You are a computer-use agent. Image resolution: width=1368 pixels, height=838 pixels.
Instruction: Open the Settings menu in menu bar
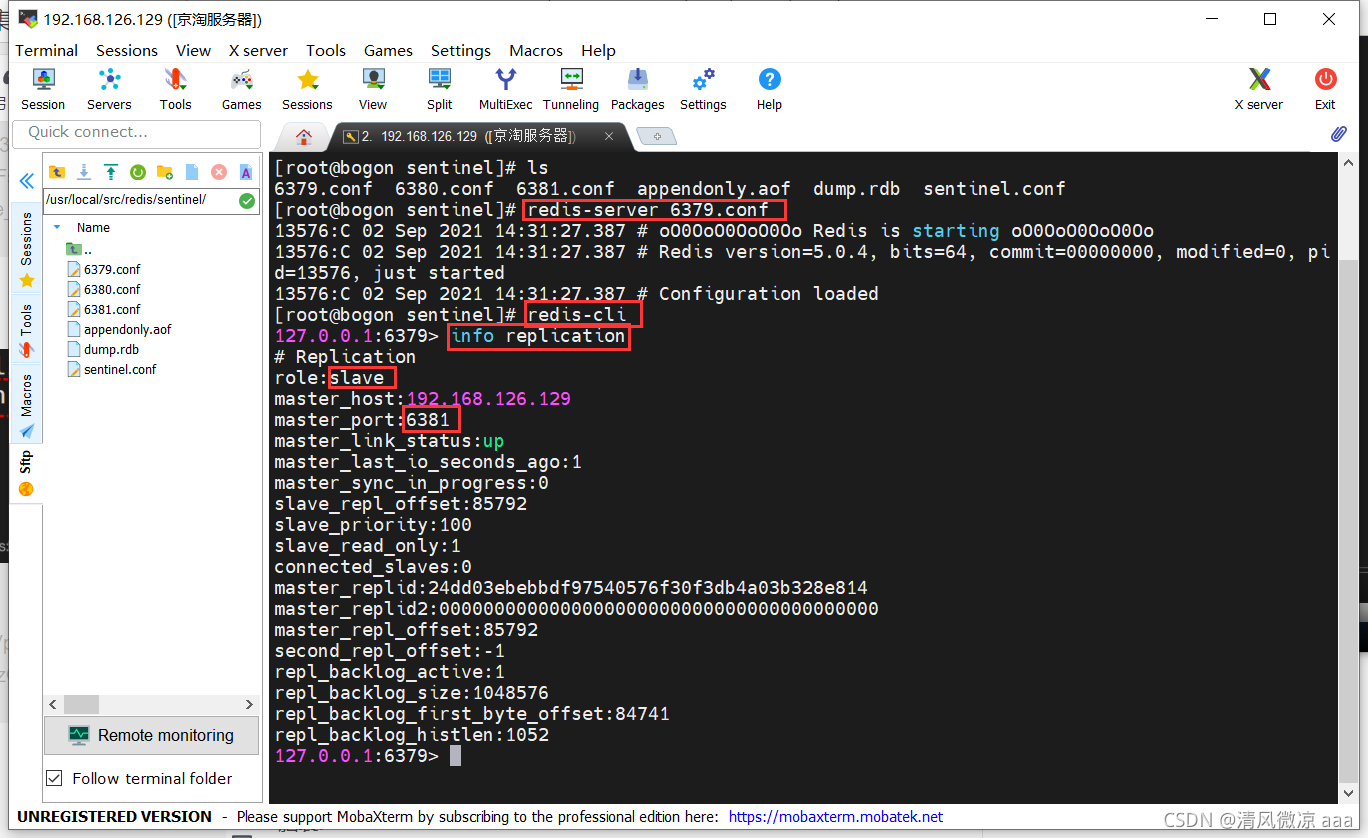pos(461,50)
